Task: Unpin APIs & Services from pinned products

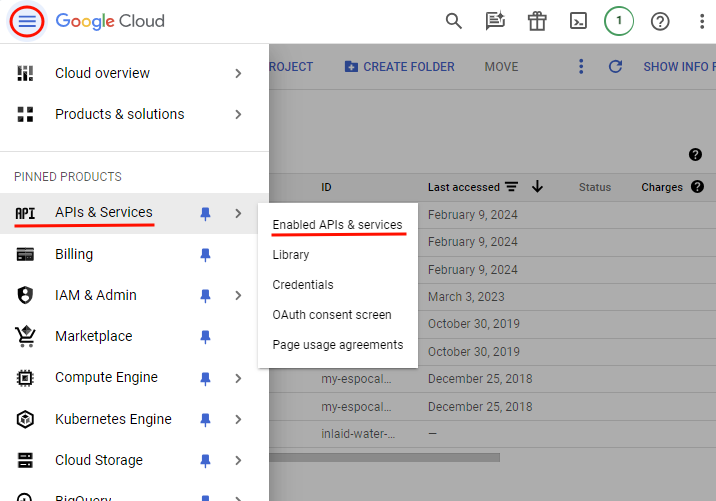Action: [205, 213]
